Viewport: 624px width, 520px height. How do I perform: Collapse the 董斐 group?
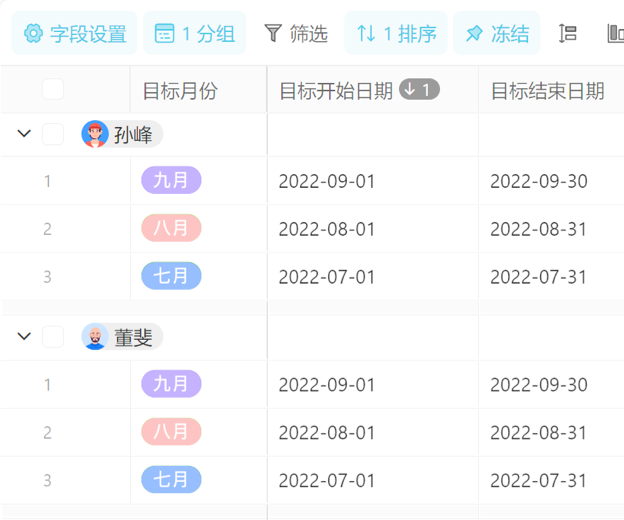[x=24, y=337]
